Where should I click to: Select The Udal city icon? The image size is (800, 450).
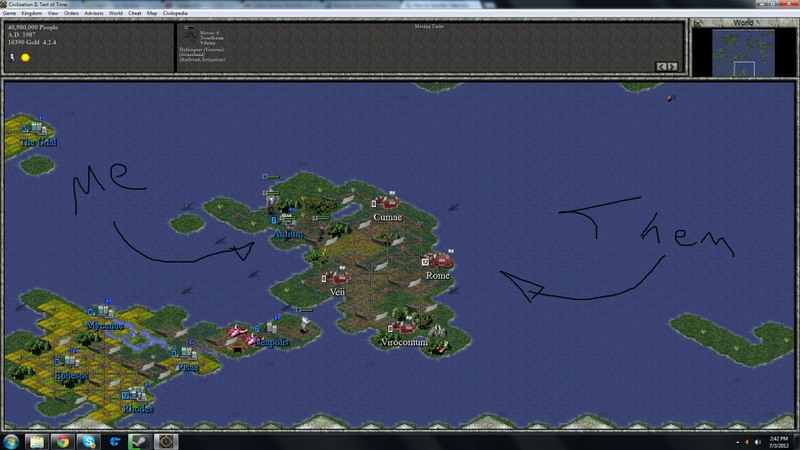click(x=34, y=127)
